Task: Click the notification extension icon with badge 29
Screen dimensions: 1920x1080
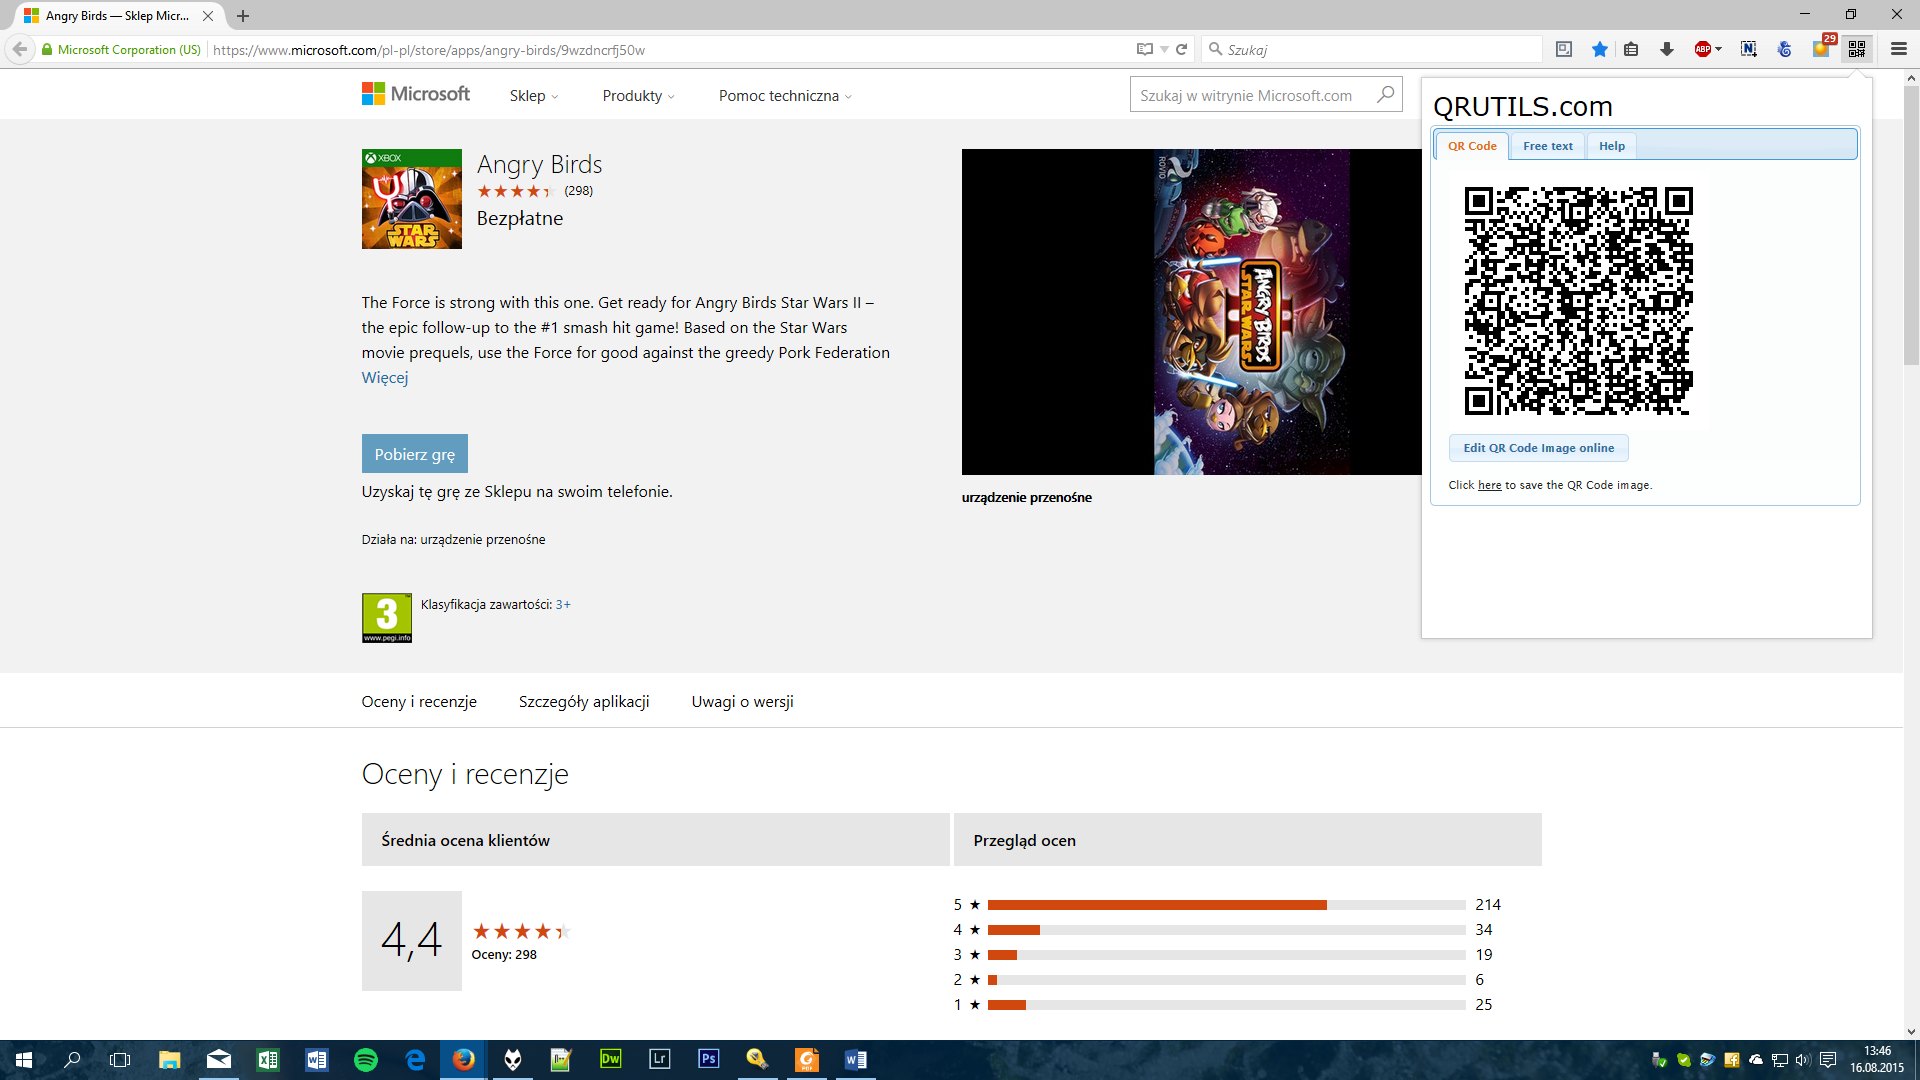Action: click(x=1822, y=48)
